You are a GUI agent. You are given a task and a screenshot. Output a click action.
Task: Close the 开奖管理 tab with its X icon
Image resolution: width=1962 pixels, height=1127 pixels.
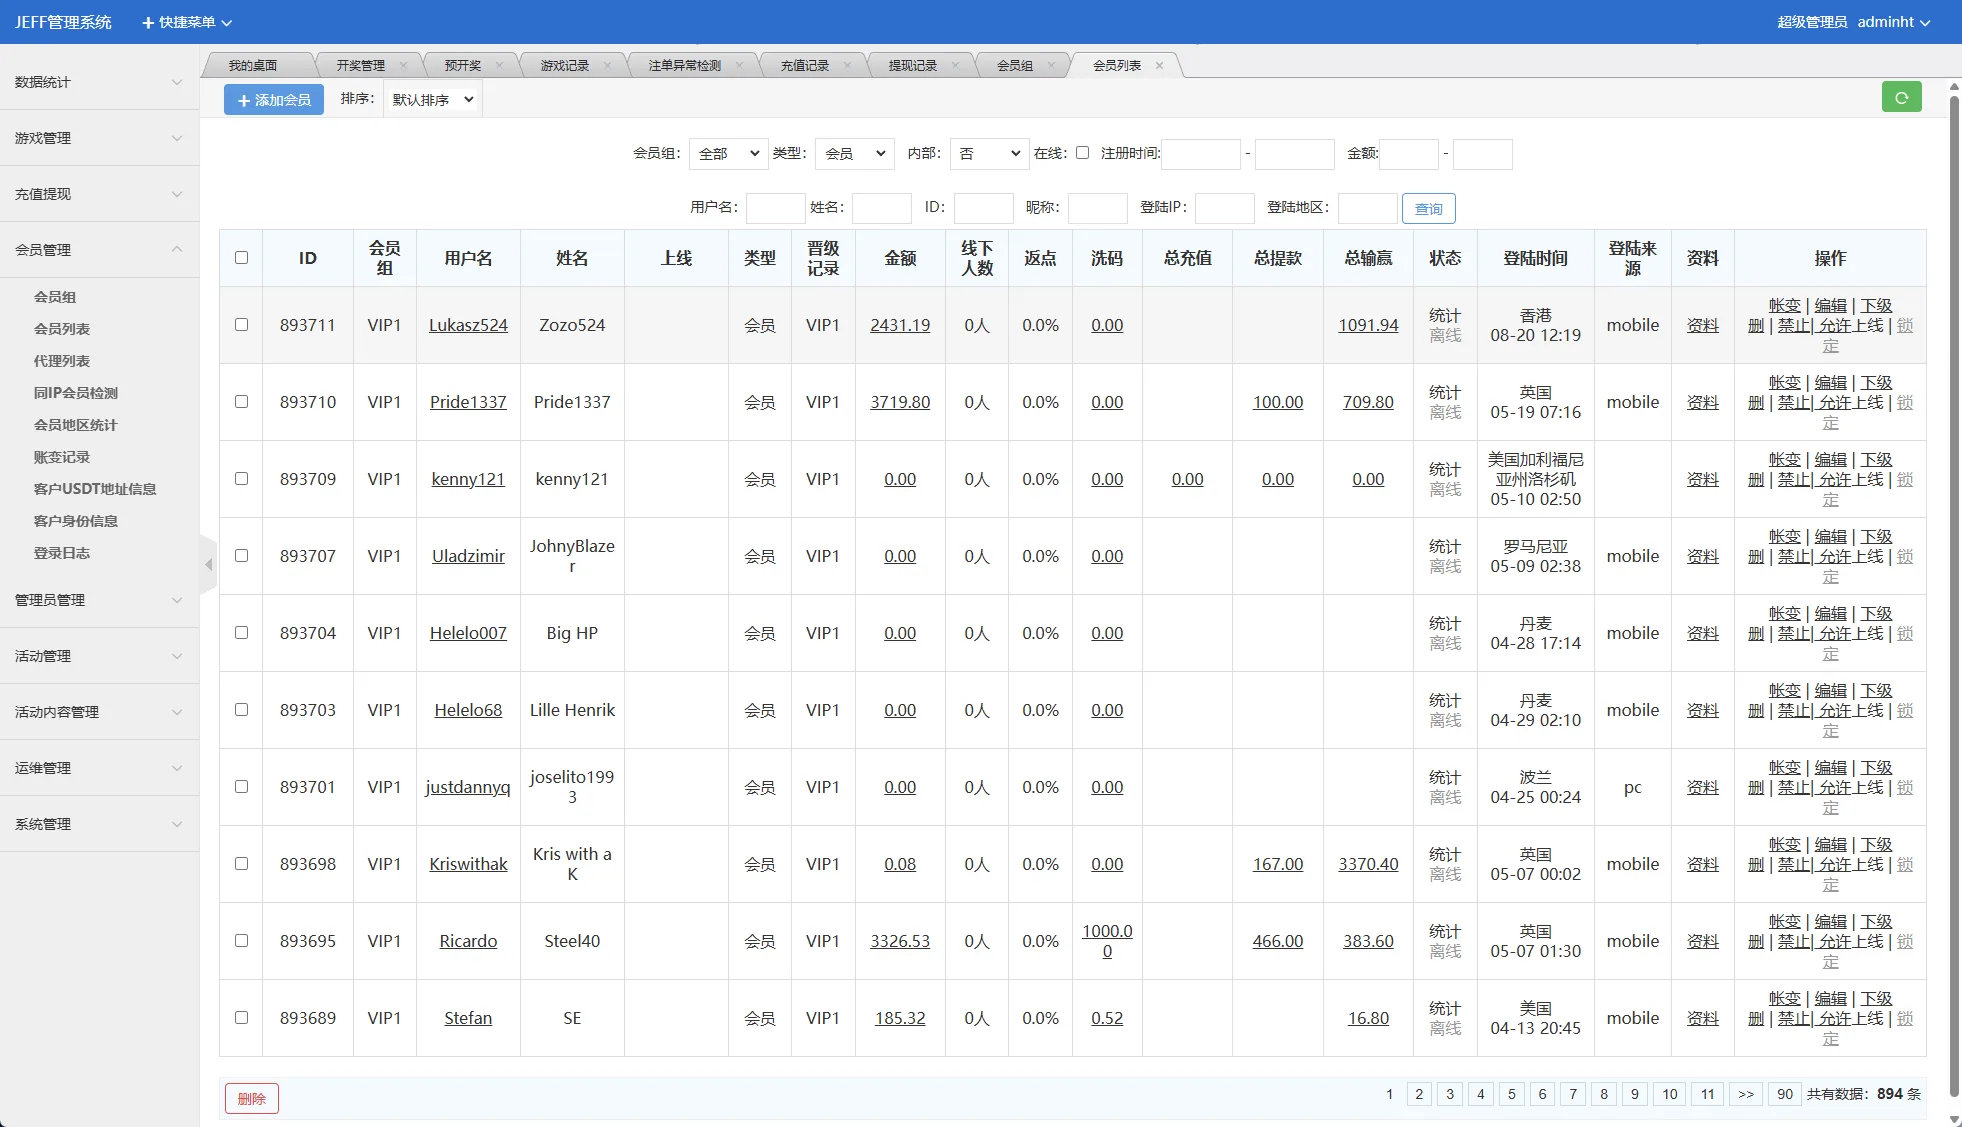403,66
